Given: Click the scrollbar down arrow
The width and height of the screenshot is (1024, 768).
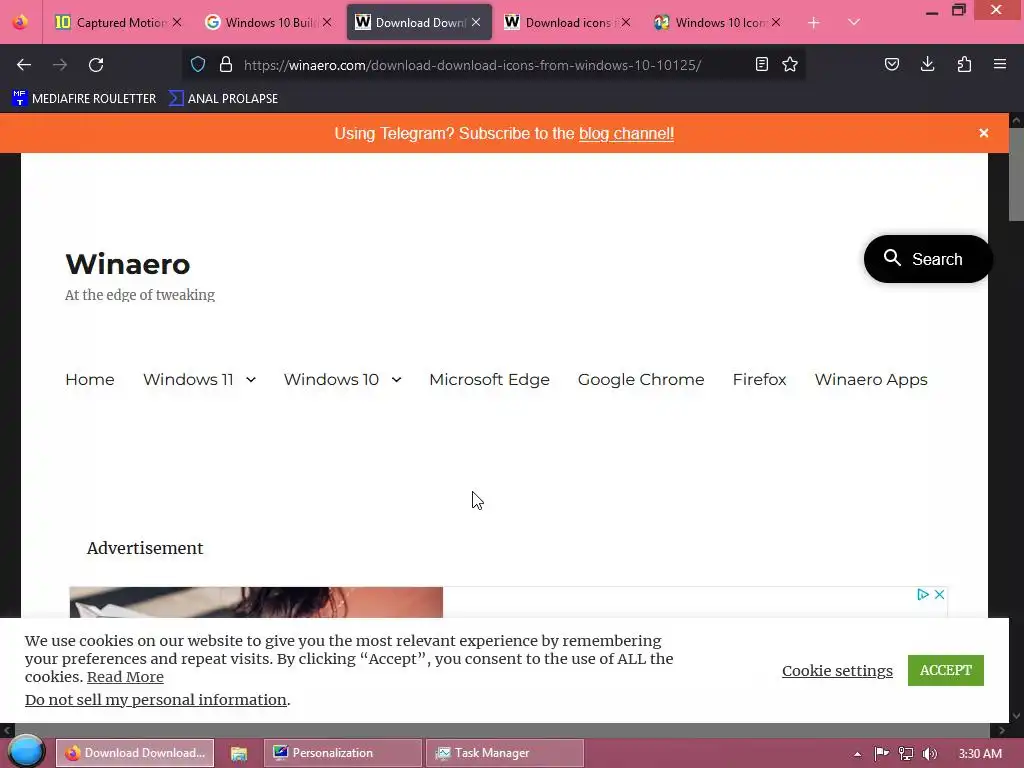Looking at the screenshot, I should [x=1016, y=716].
